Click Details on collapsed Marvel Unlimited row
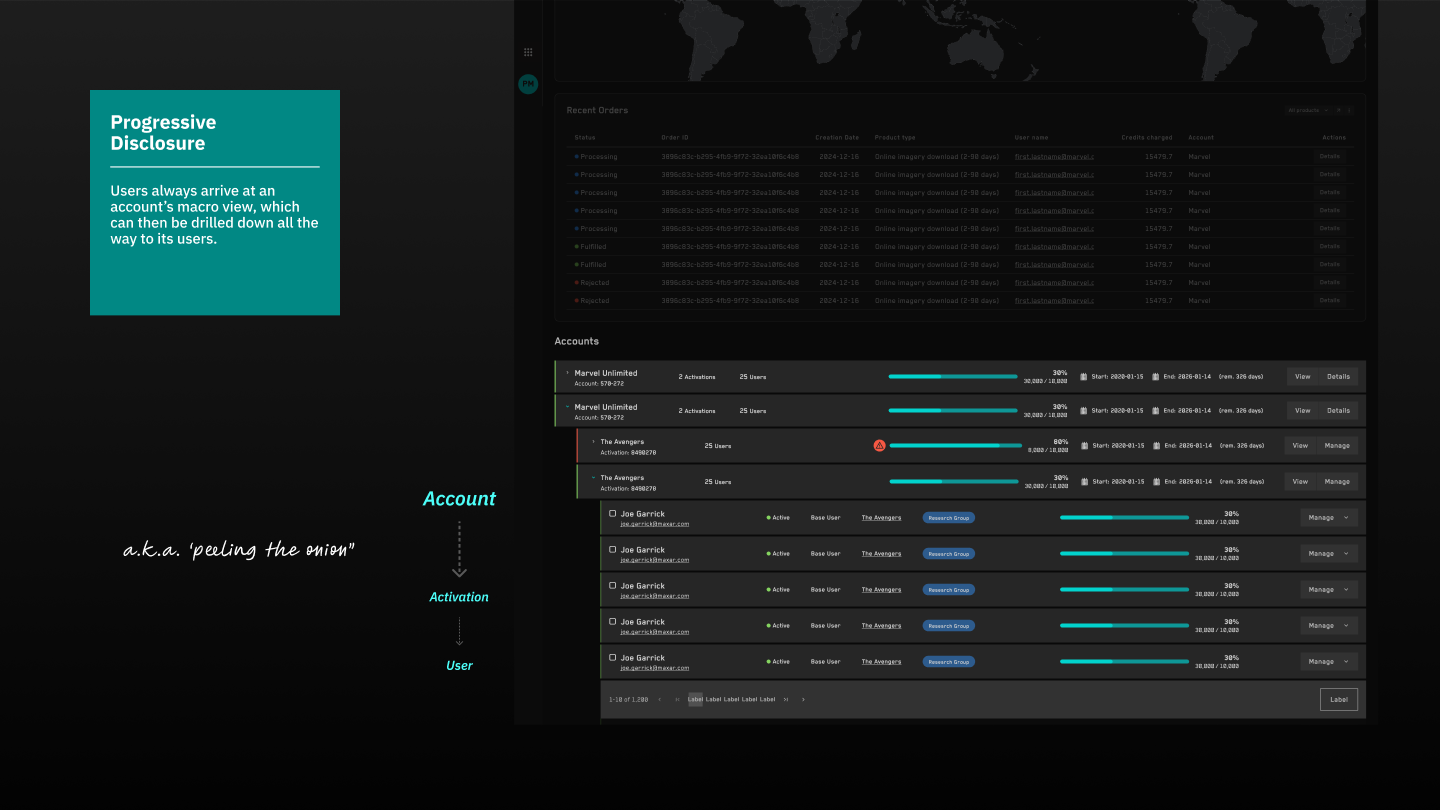Image resolution: width=1440 pixels, height=810 pixels. click(1338, 377)
